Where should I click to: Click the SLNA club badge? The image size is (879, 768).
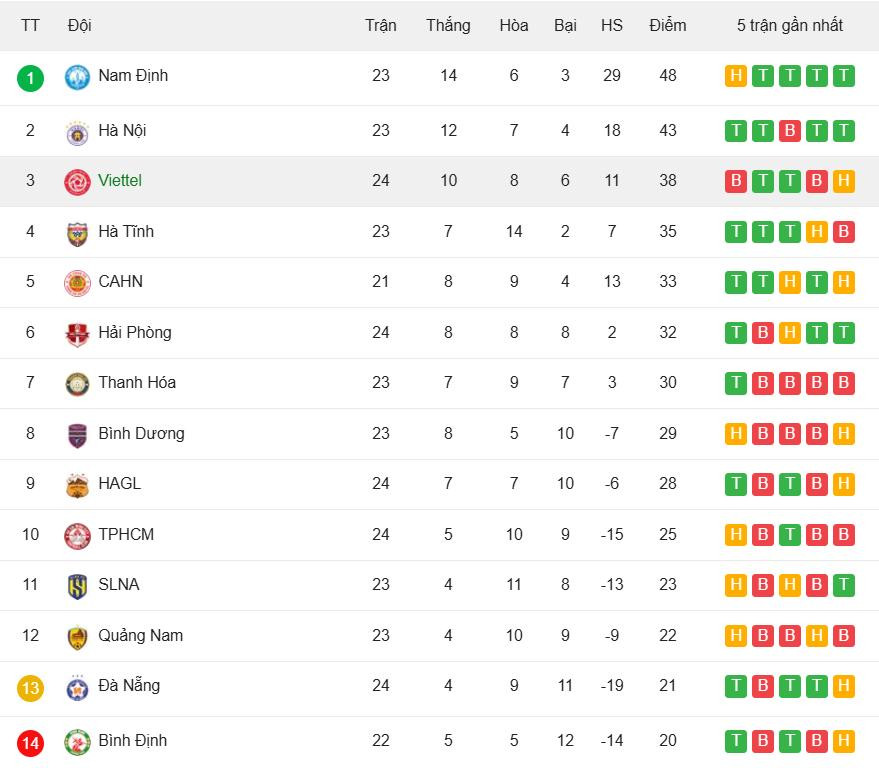coord(77,586)
